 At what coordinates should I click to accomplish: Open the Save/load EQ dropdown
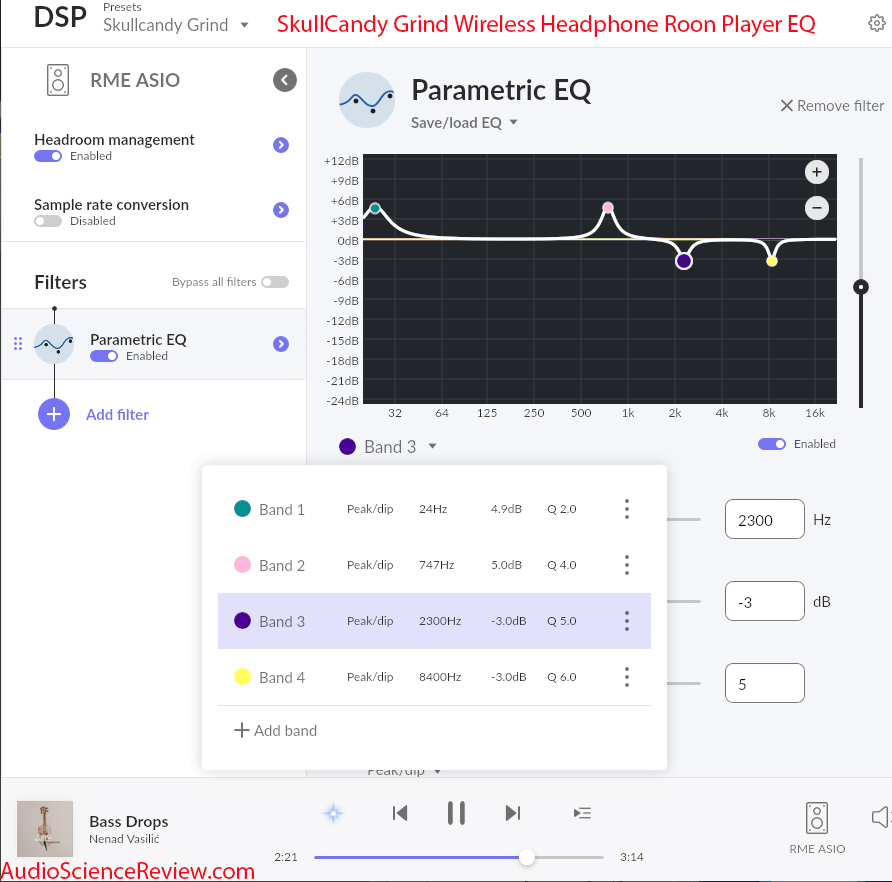464,123
